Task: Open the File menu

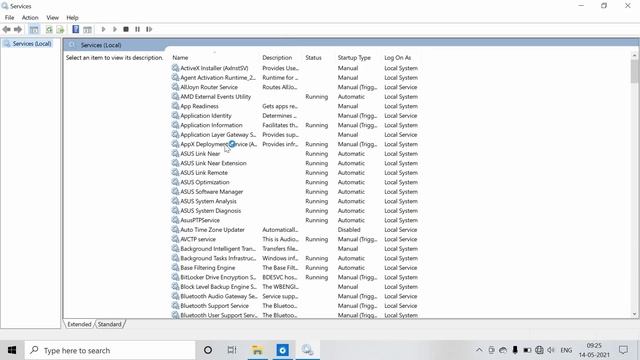Action: (x=9, y=18)
